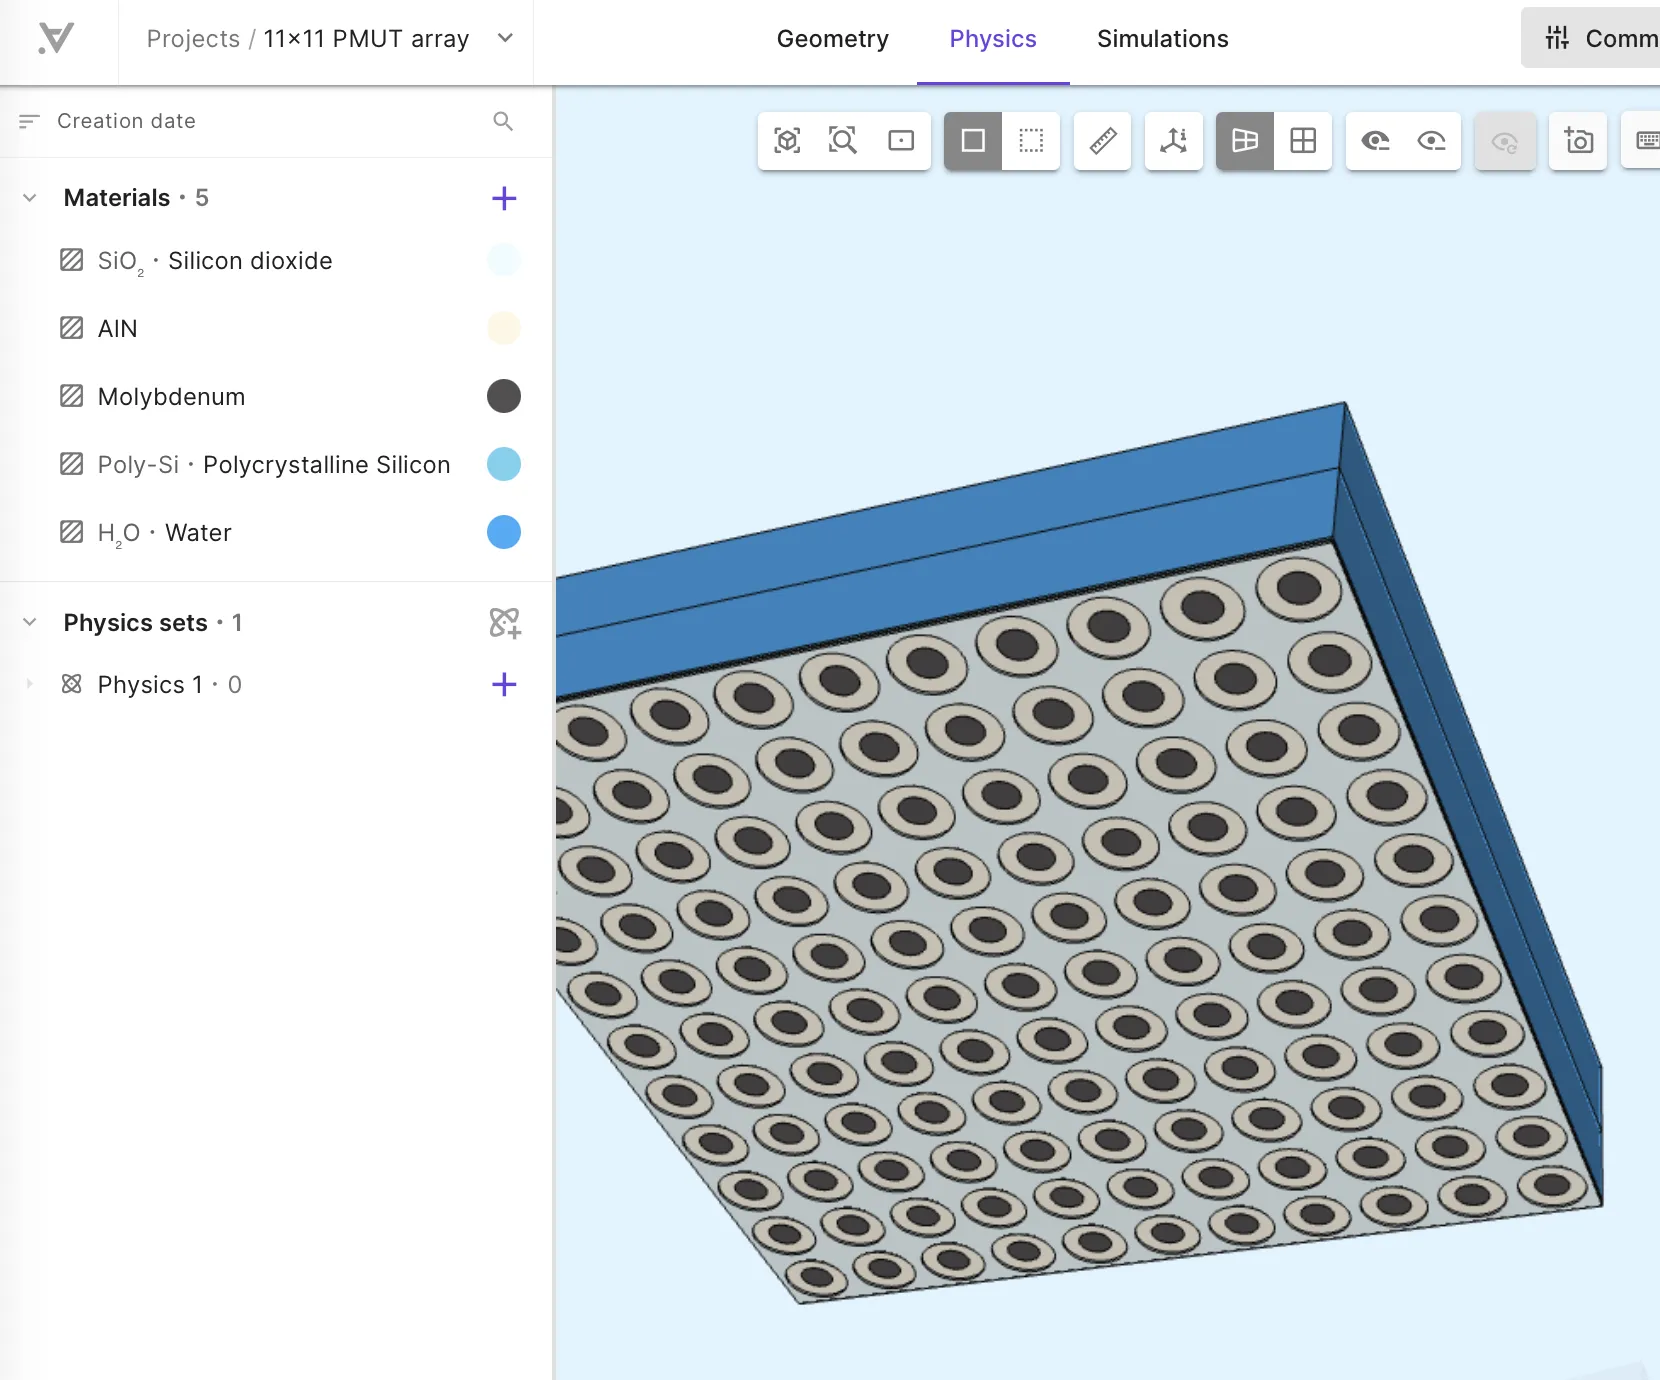The image size is (1660, 1380).
Task: Click the Molybdenum color swatch
Action: pos(504,396)
